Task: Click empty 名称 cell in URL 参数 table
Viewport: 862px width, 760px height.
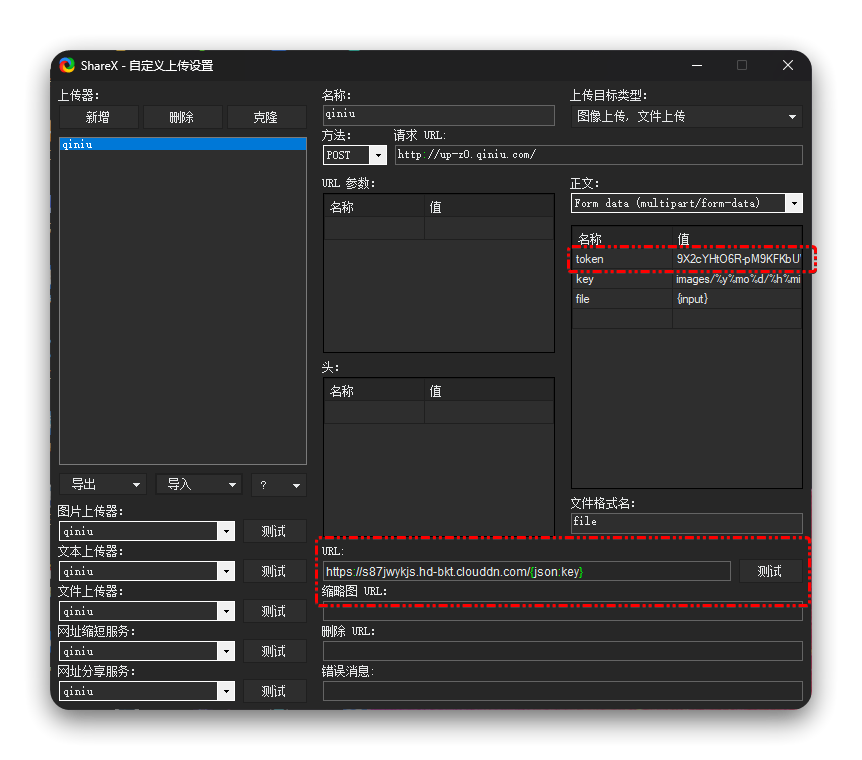Action: tap(374, 228)
